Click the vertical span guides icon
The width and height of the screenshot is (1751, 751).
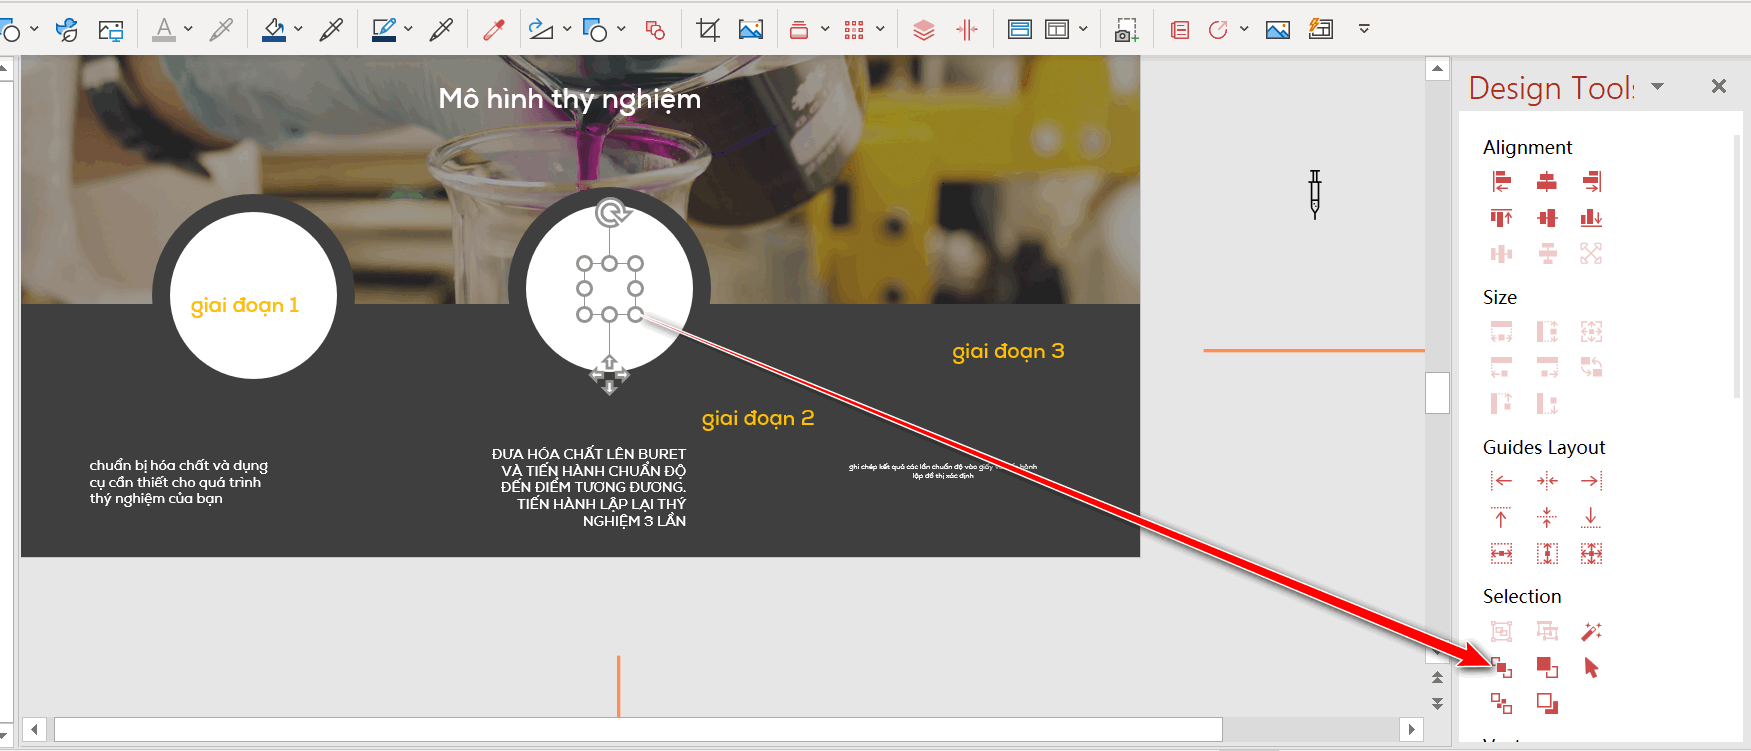[1547, 553]
